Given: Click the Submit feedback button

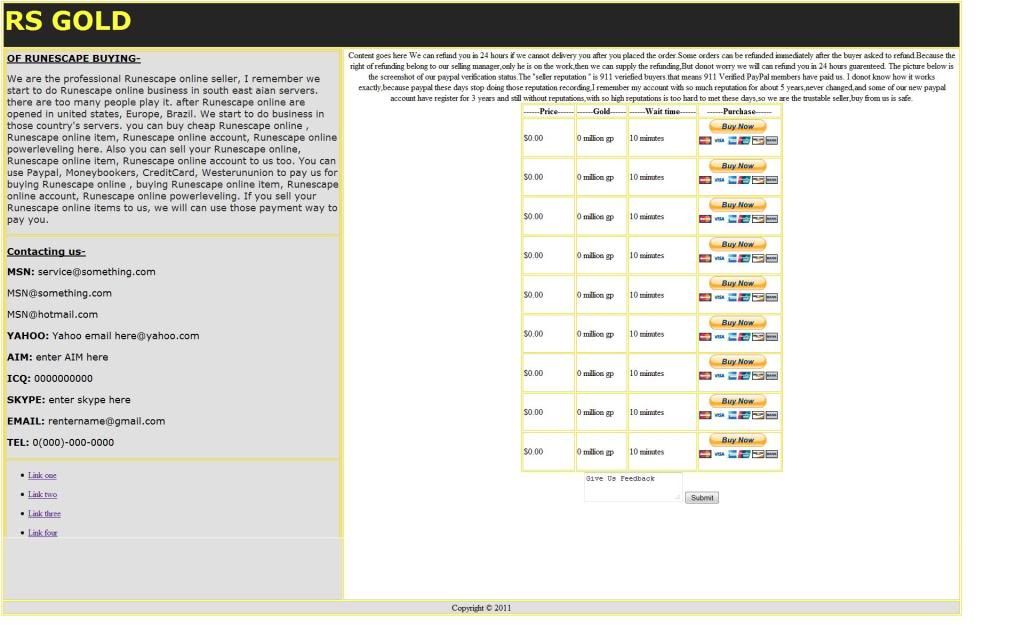Looking at the screenshot, I should (x=702, y=498).
